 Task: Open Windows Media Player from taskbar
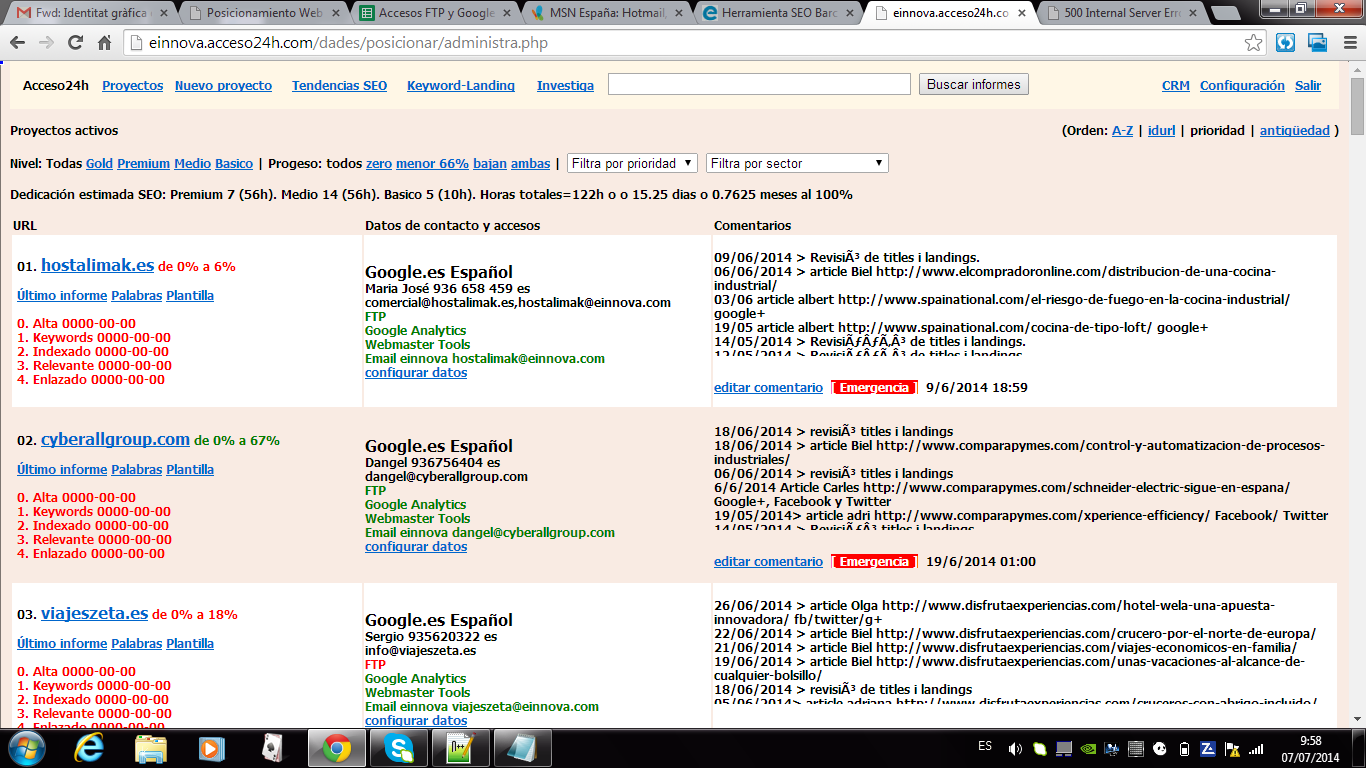point(211,748)
